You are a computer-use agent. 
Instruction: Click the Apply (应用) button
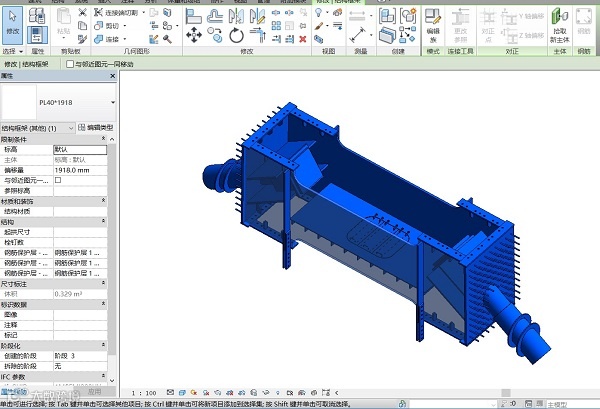(x=94, y=392)
